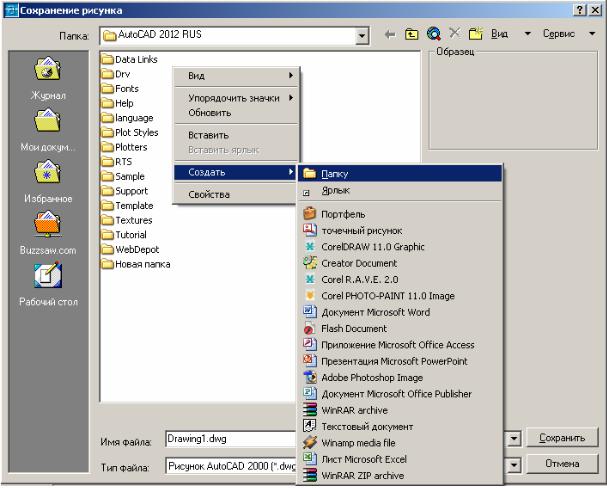Create a Corel PHOTO-PAINT 11.0 Image

click(400, 296)
